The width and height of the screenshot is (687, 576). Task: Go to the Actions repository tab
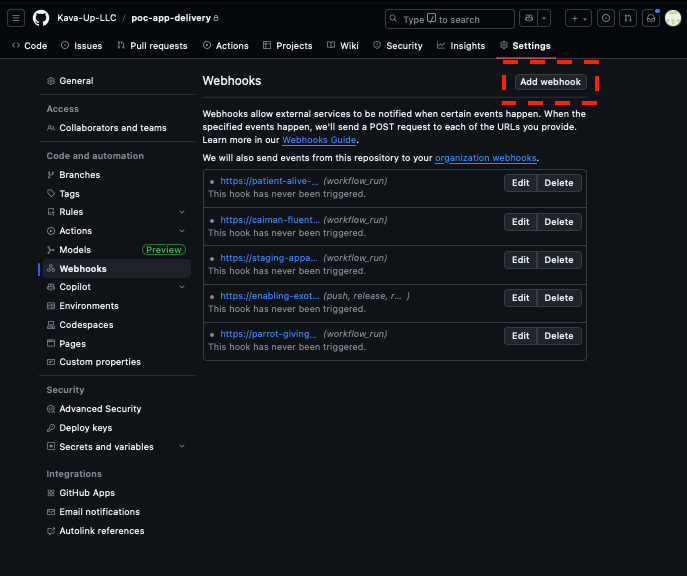coord(225,46)
